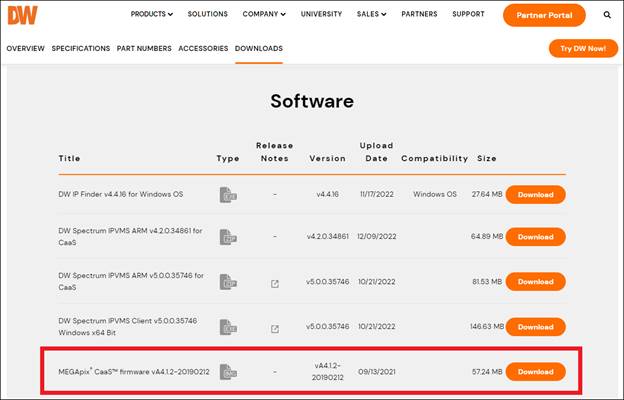Download Spectrum IPVMS ARM v5.0.0.35746
The image size is (624, 400).
[x=535, y=282]
